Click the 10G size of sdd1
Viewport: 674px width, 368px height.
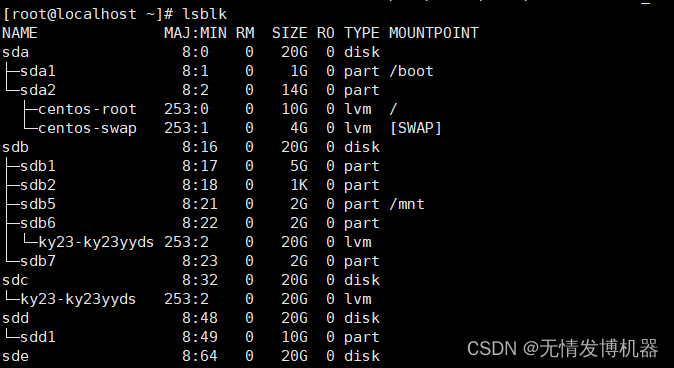[x=294, y=337]
